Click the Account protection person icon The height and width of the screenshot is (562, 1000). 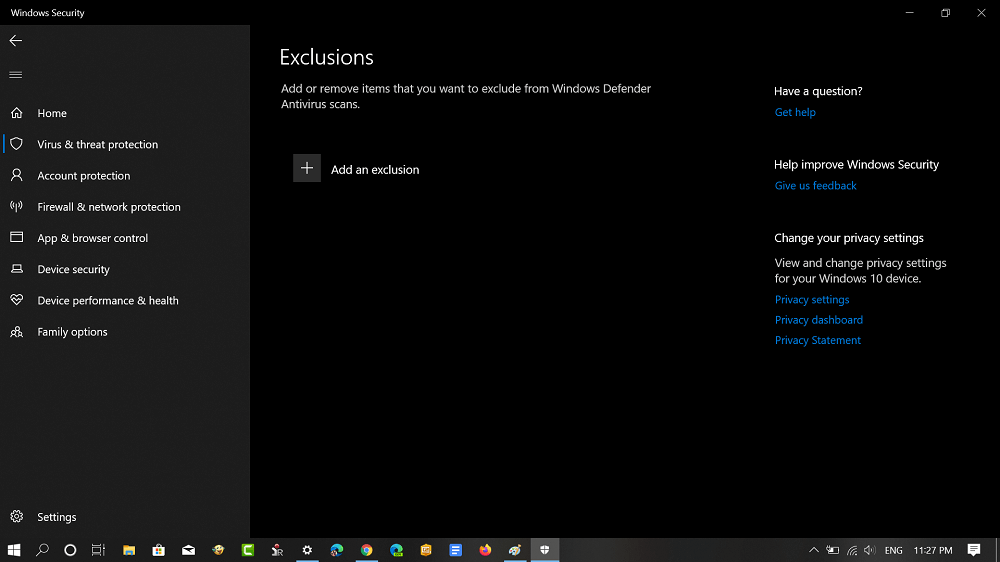(x=17, y=175)
